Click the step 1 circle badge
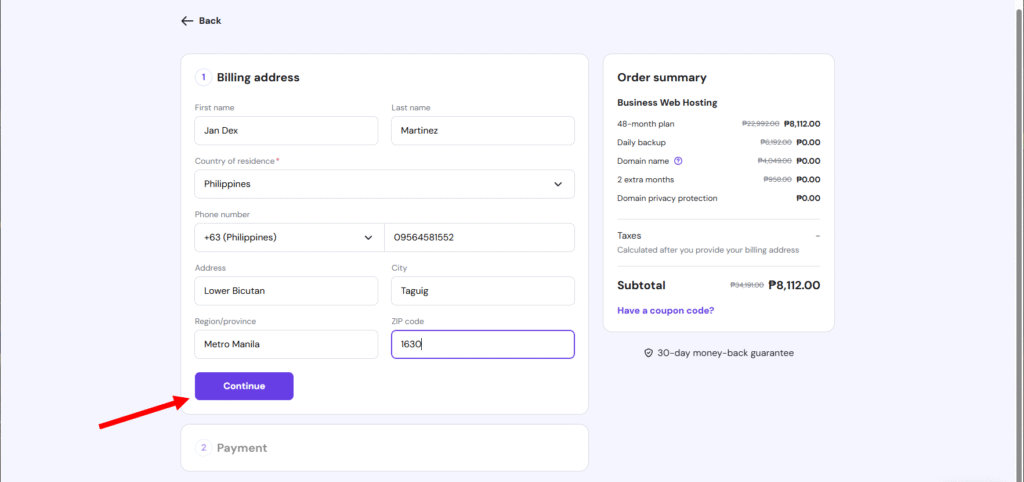Screen dimensions: 1024x482 tap(203, 77)
